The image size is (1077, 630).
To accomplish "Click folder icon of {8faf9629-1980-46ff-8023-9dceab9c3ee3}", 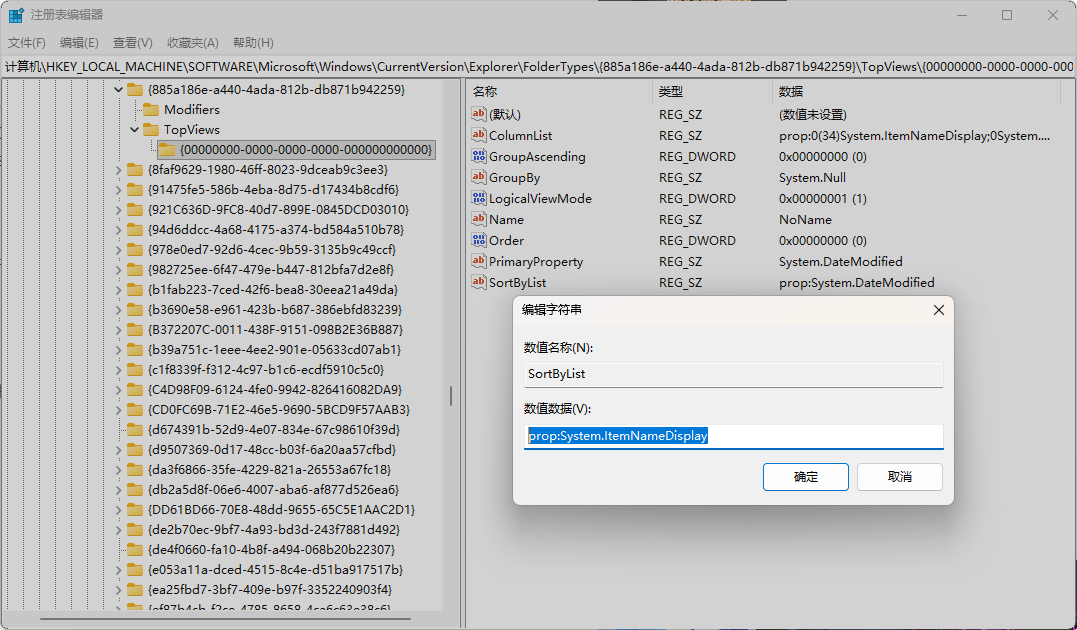I will point(135,169).
